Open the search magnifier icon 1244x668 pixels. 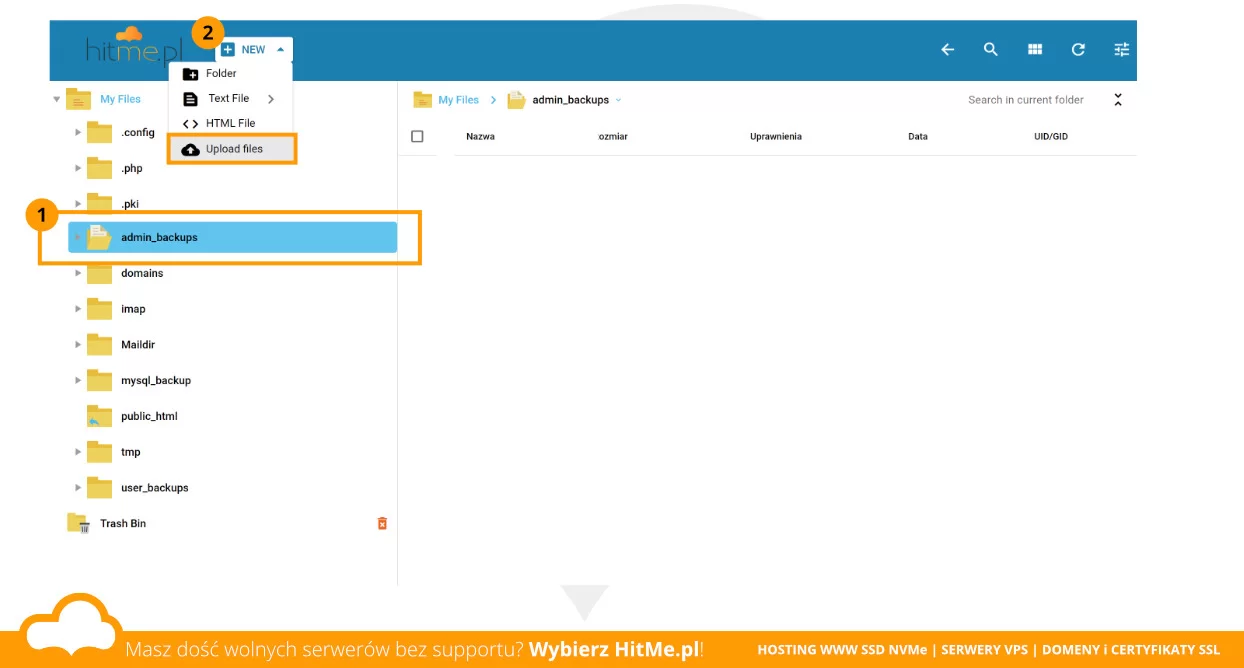991,49
